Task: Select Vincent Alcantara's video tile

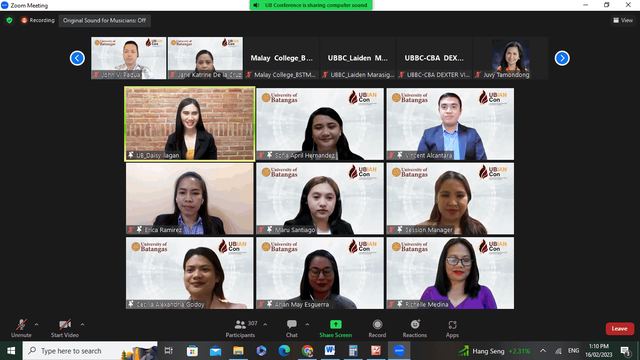Action: tap(450, 124)
